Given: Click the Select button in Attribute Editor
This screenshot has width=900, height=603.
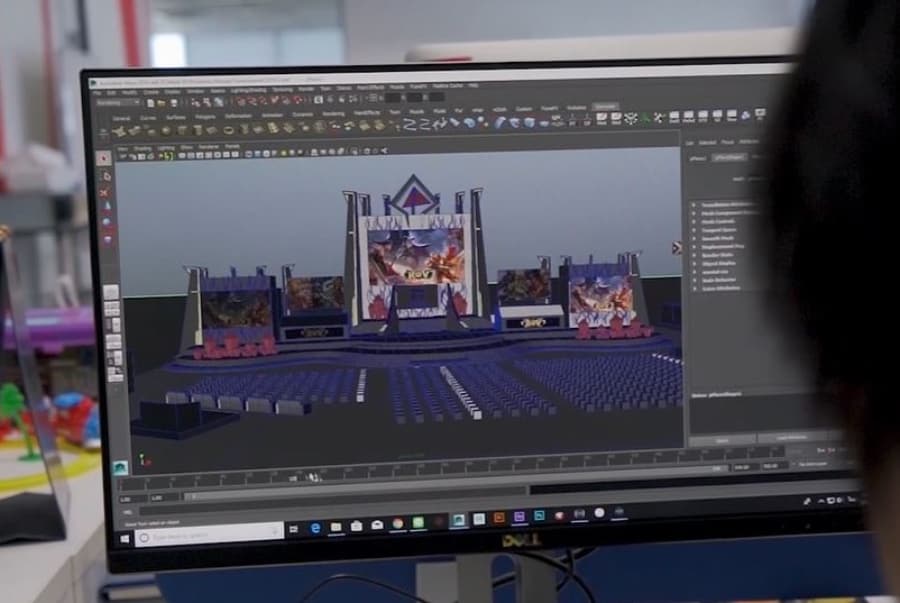Looking at the screenshot, I should coord(722,439).
